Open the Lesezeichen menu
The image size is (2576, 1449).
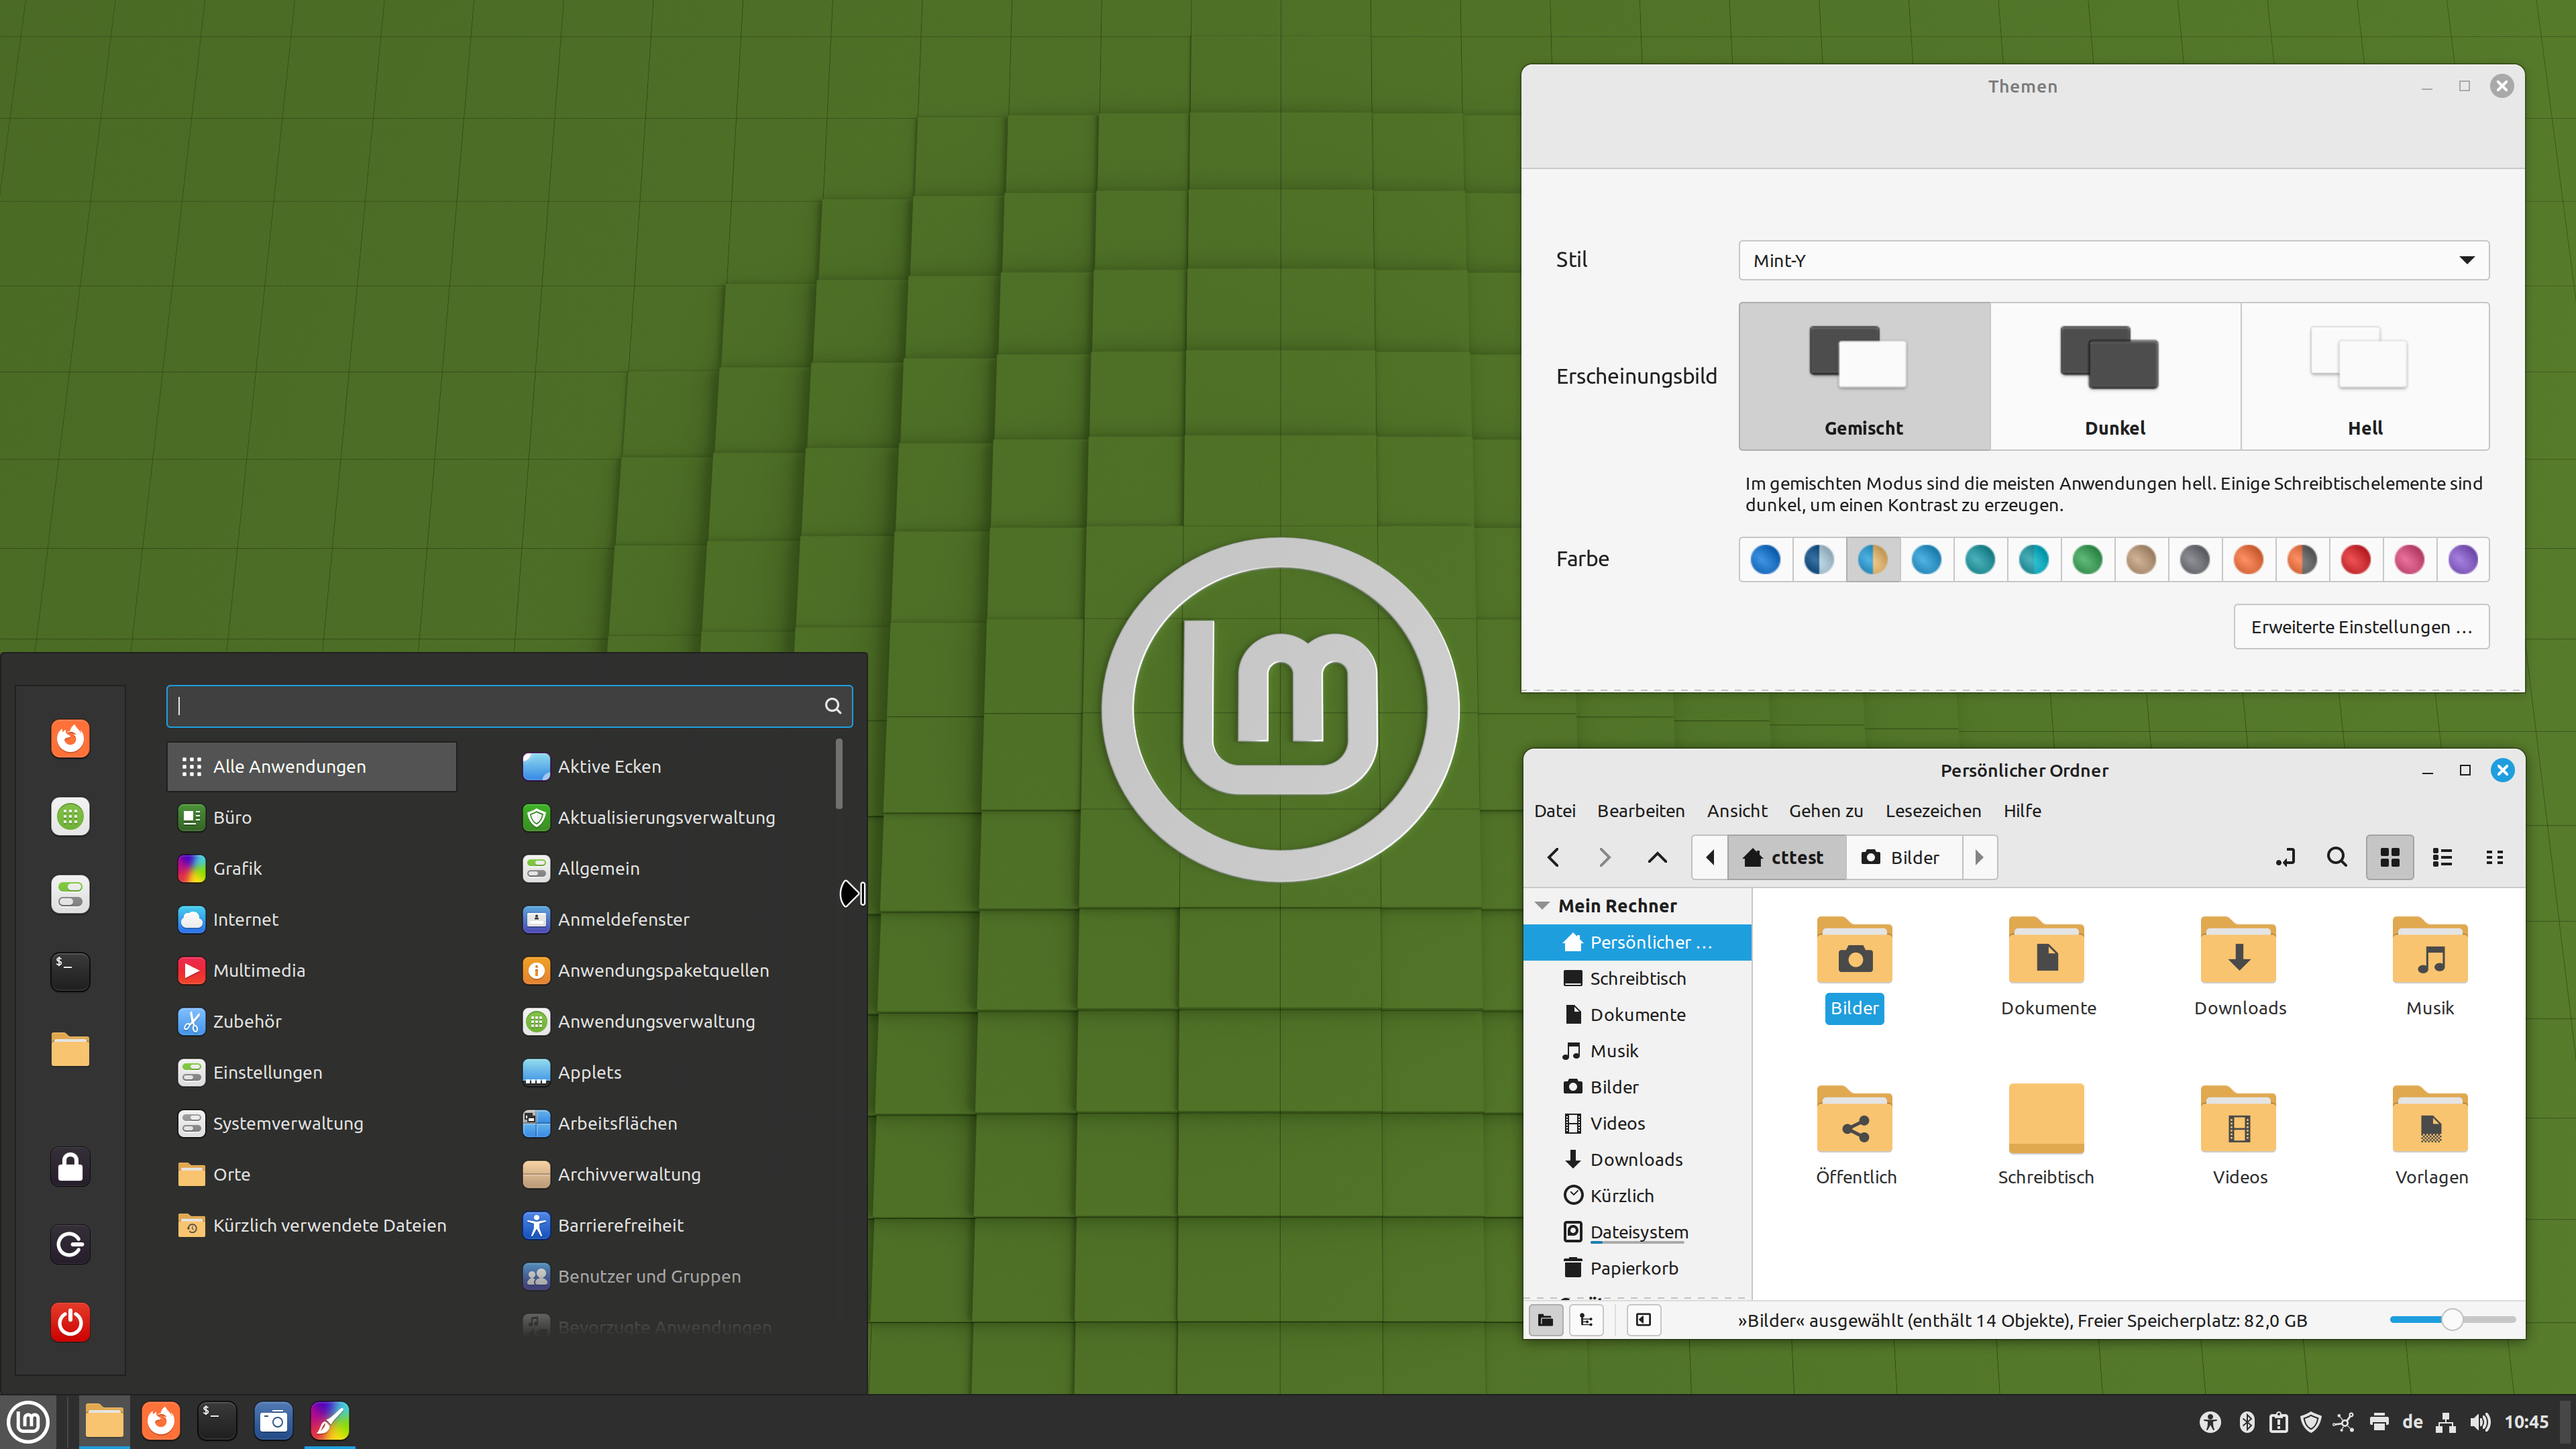(x=1932, y=811)
